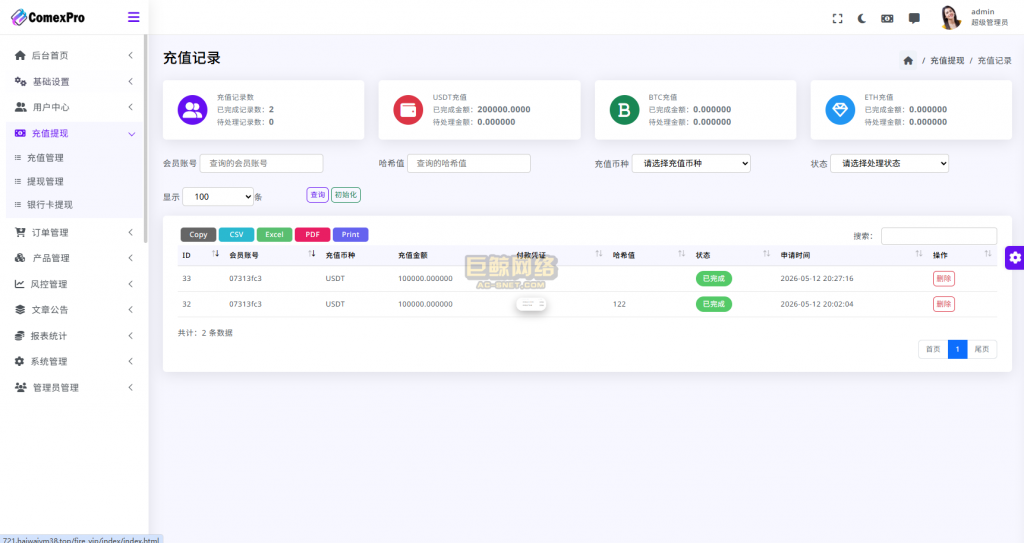Collapse the 充值提现 menu
This screenshot has width=1024, height=543.
[x=74, y=133]
